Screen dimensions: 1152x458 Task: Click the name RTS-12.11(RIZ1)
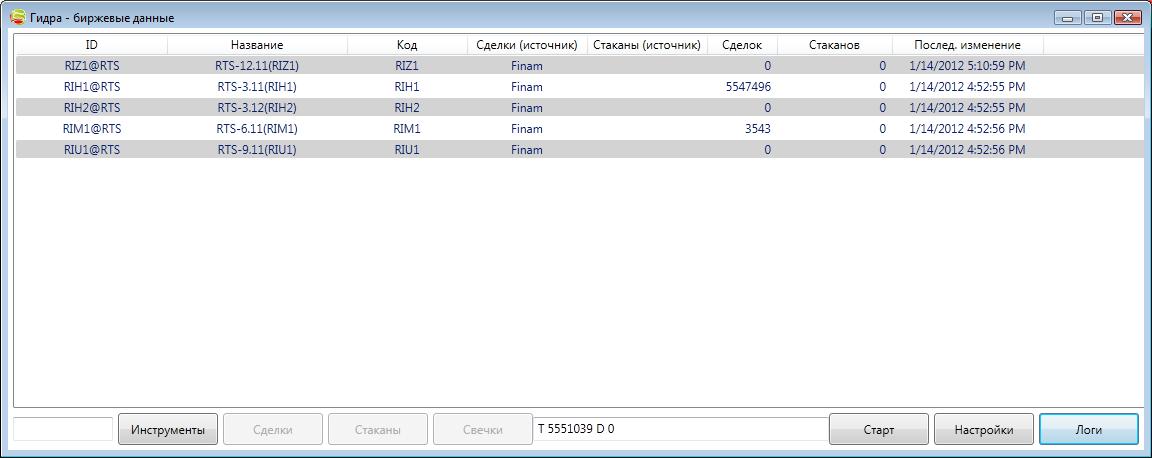coord(257,65)
